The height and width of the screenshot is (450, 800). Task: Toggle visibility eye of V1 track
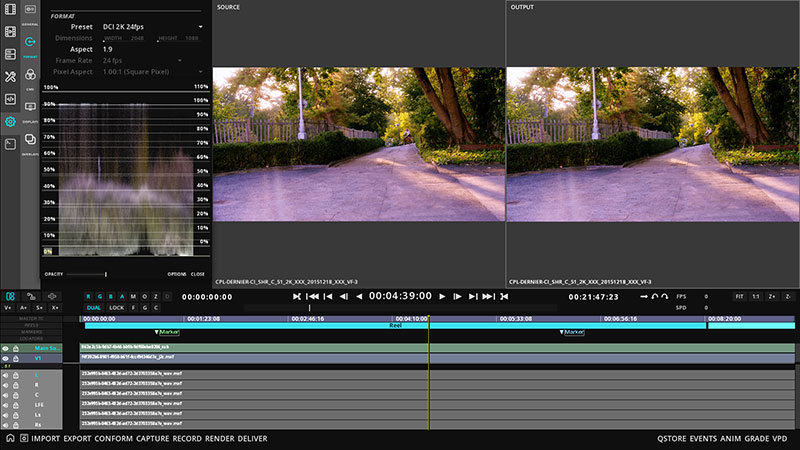pos(6,359)
